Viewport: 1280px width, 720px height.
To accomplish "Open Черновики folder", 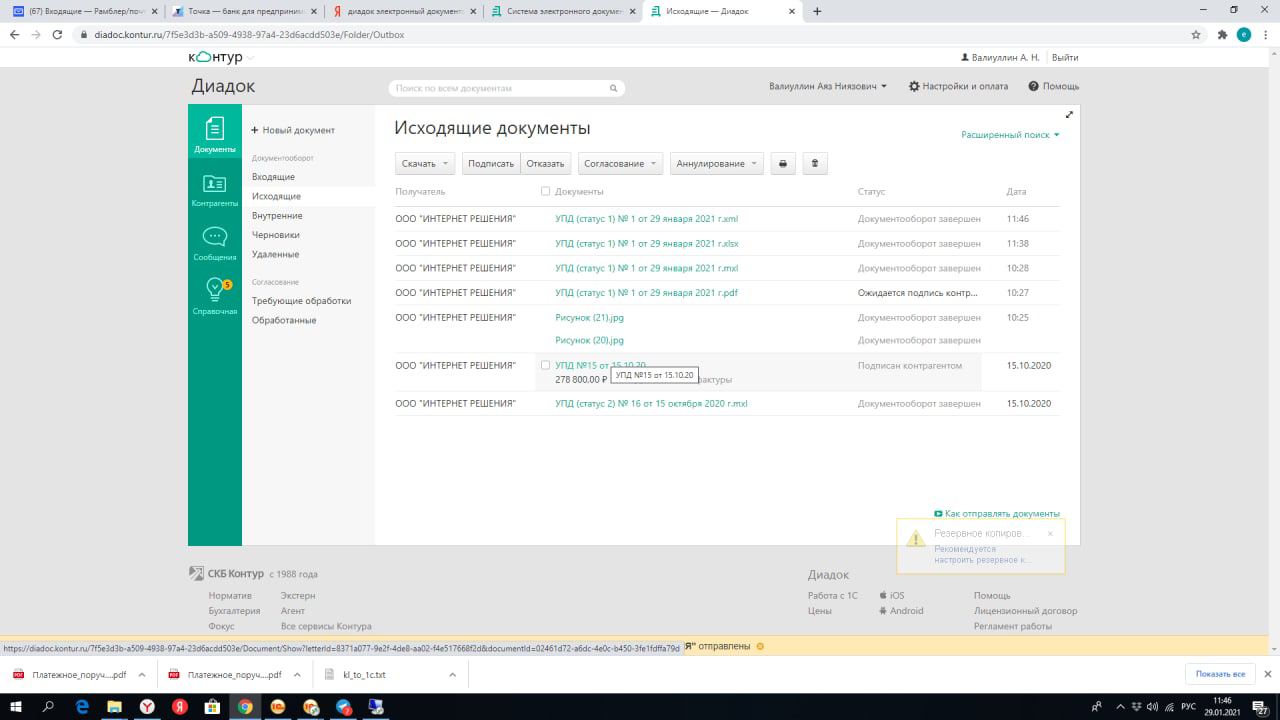I will (276, 235).
